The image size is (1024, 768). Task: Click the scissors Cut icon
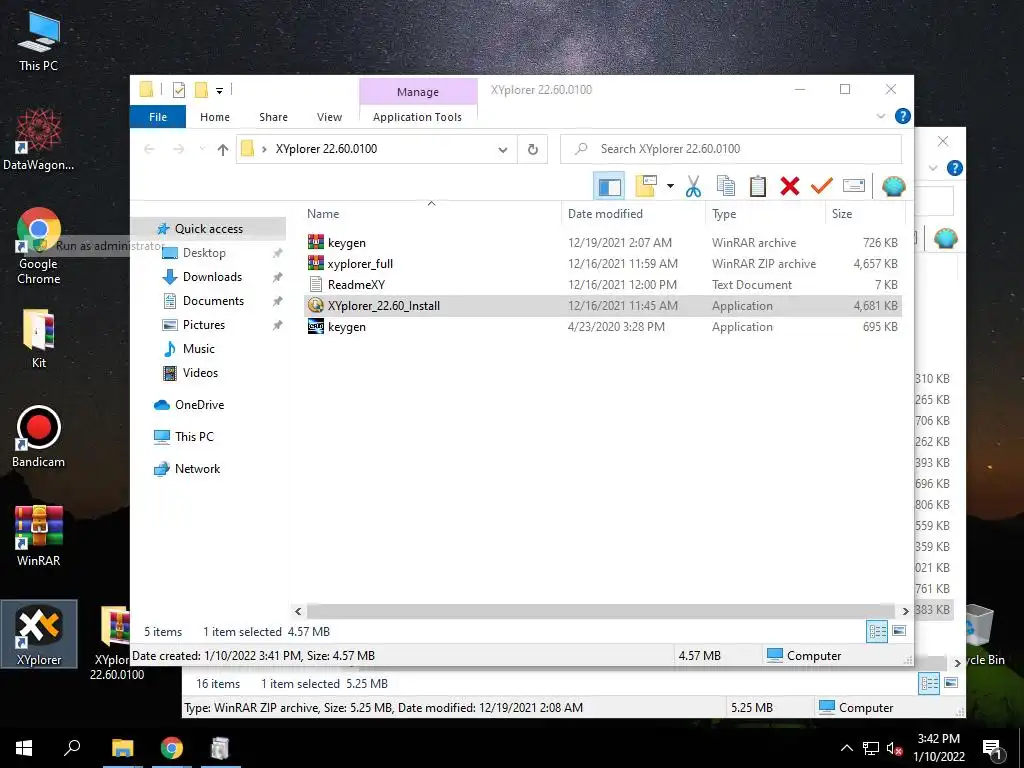tap(693, 187)
